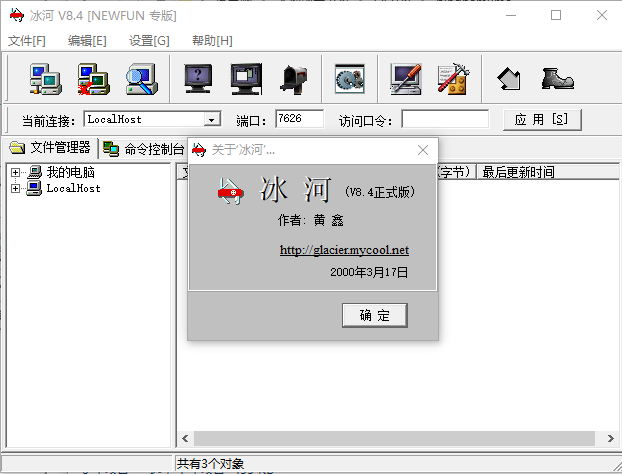Click the delete host icon with red X
The width and height of the screenshot is (622, 474).
click(x=94, y=79)
